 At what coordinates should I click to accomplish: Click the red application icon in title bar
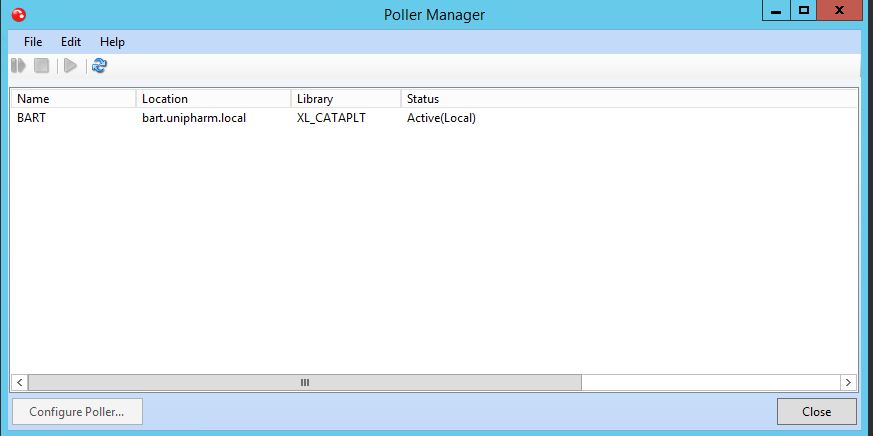click(18, 14)
